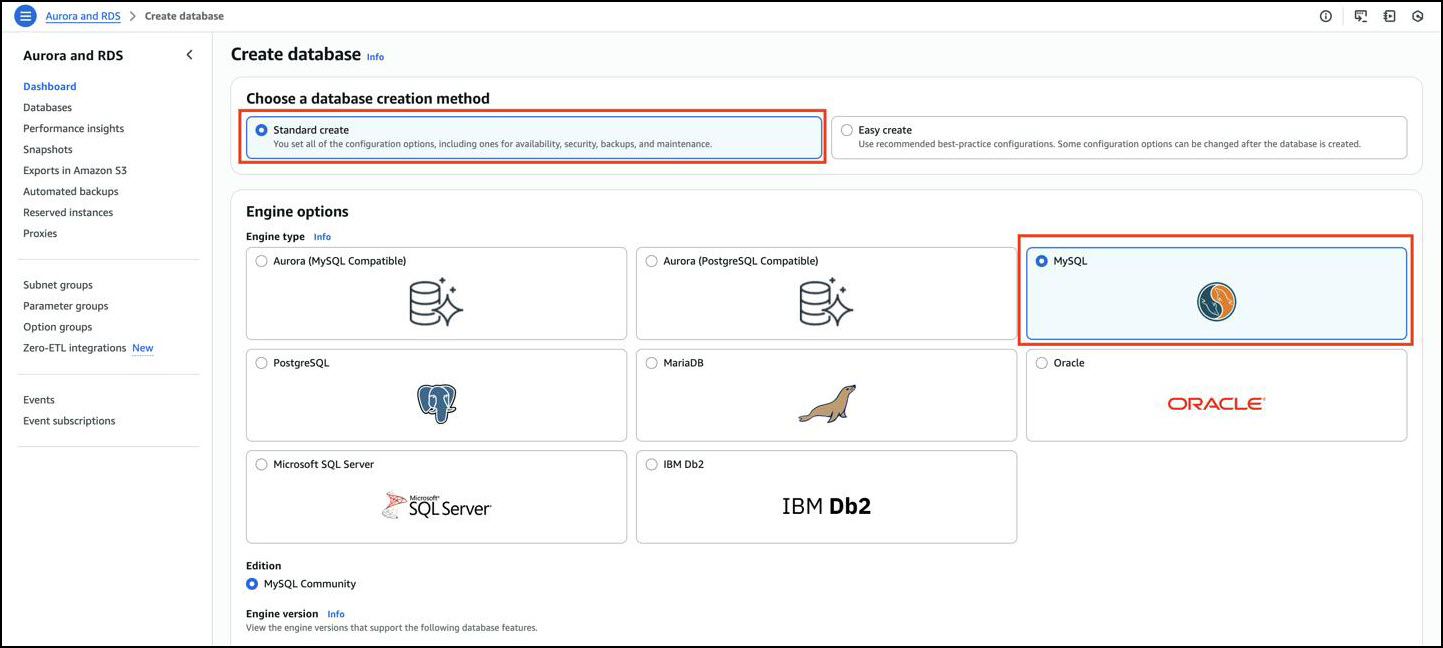Click the Microsoft SQL Server logo
The height and width of the screenshot is (648, 1443).
(436, 505)
